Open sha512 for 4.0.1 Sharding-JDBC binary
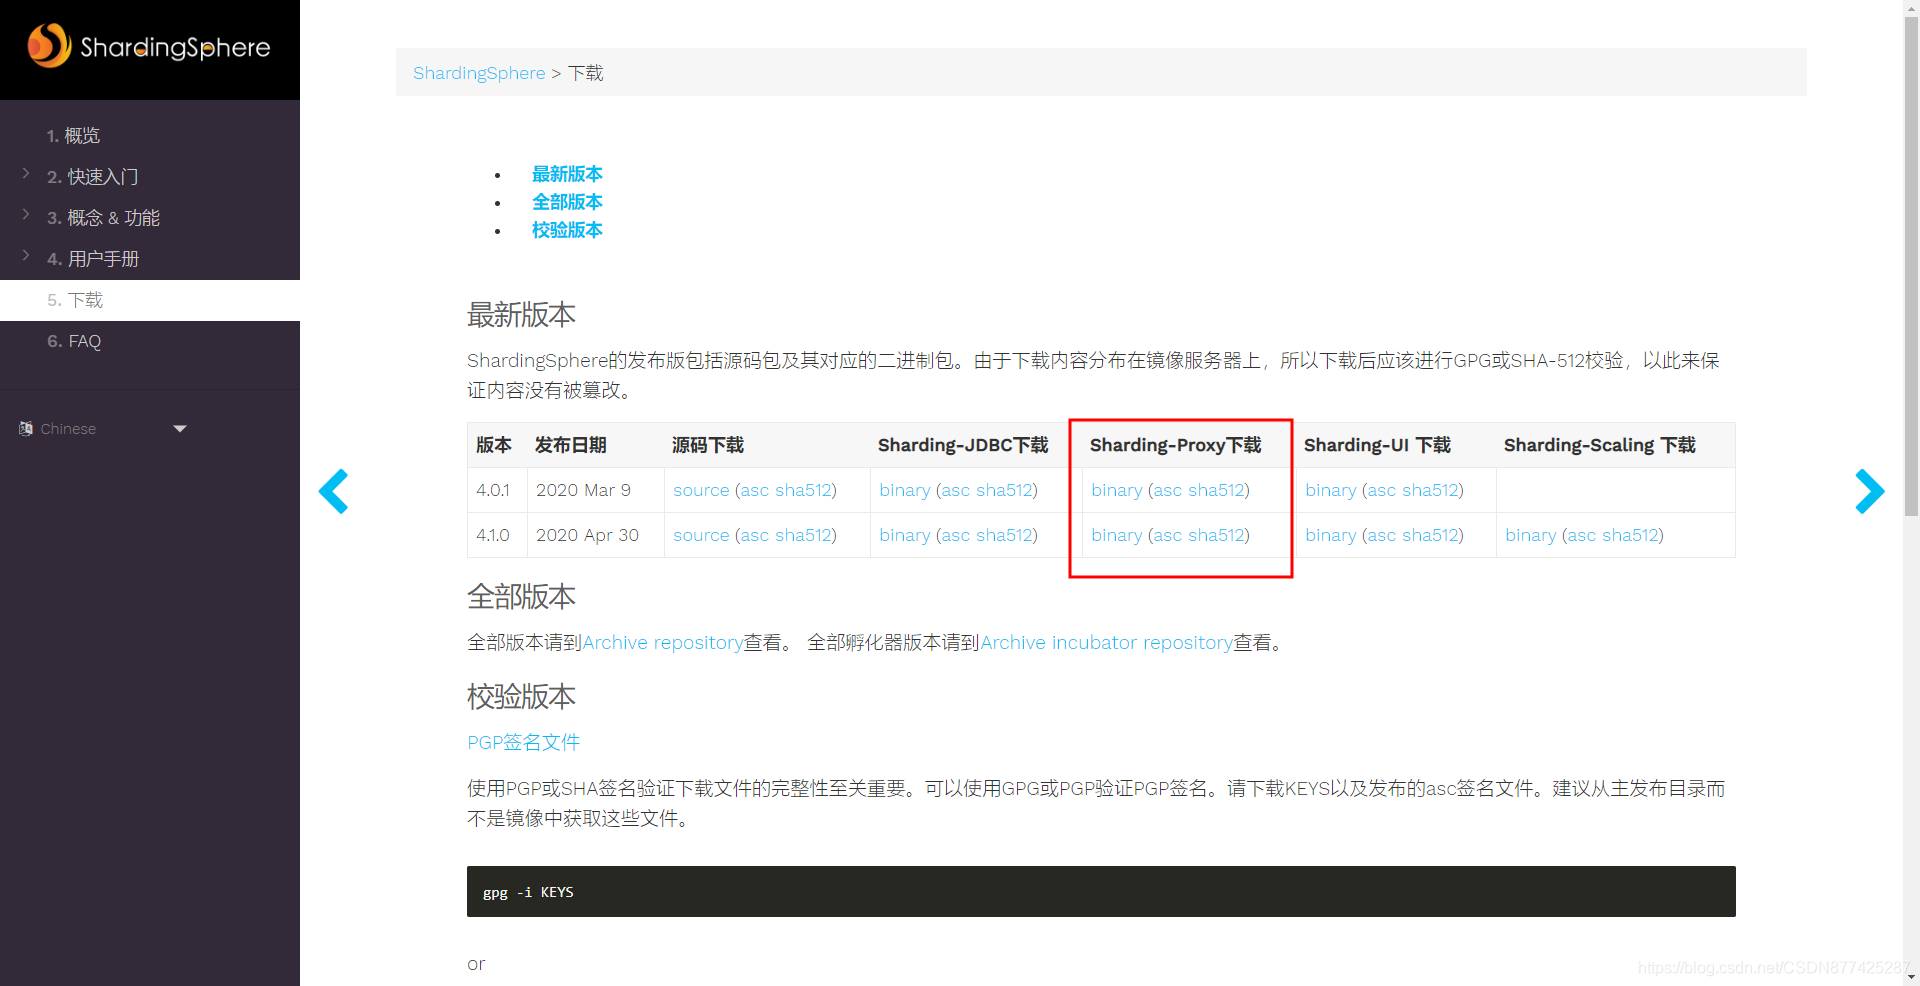The height and width of the screenshot is (986, 1920). [1004, 490]
